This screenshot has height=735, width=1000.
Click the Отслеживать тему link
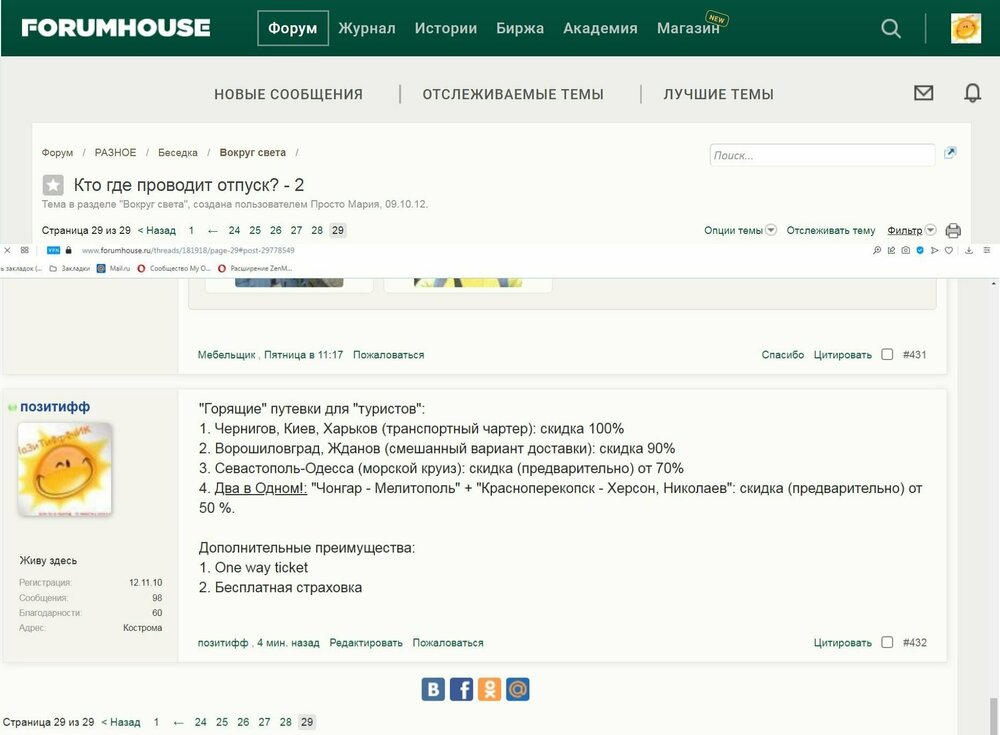[830, 230]
